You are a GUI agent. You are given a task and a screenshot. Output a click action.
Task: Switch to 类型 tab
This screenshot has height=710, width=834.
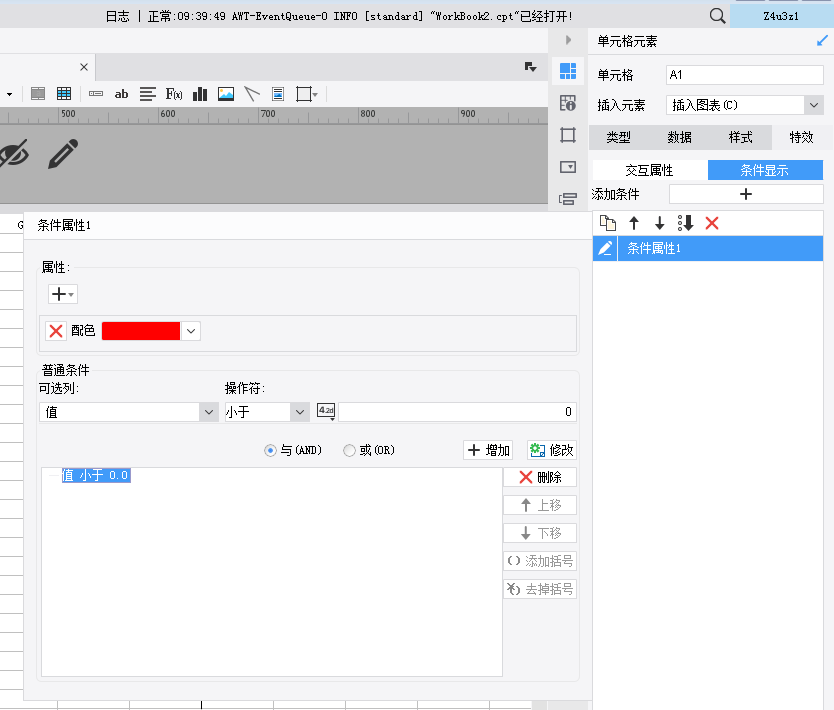pos(619,138)
